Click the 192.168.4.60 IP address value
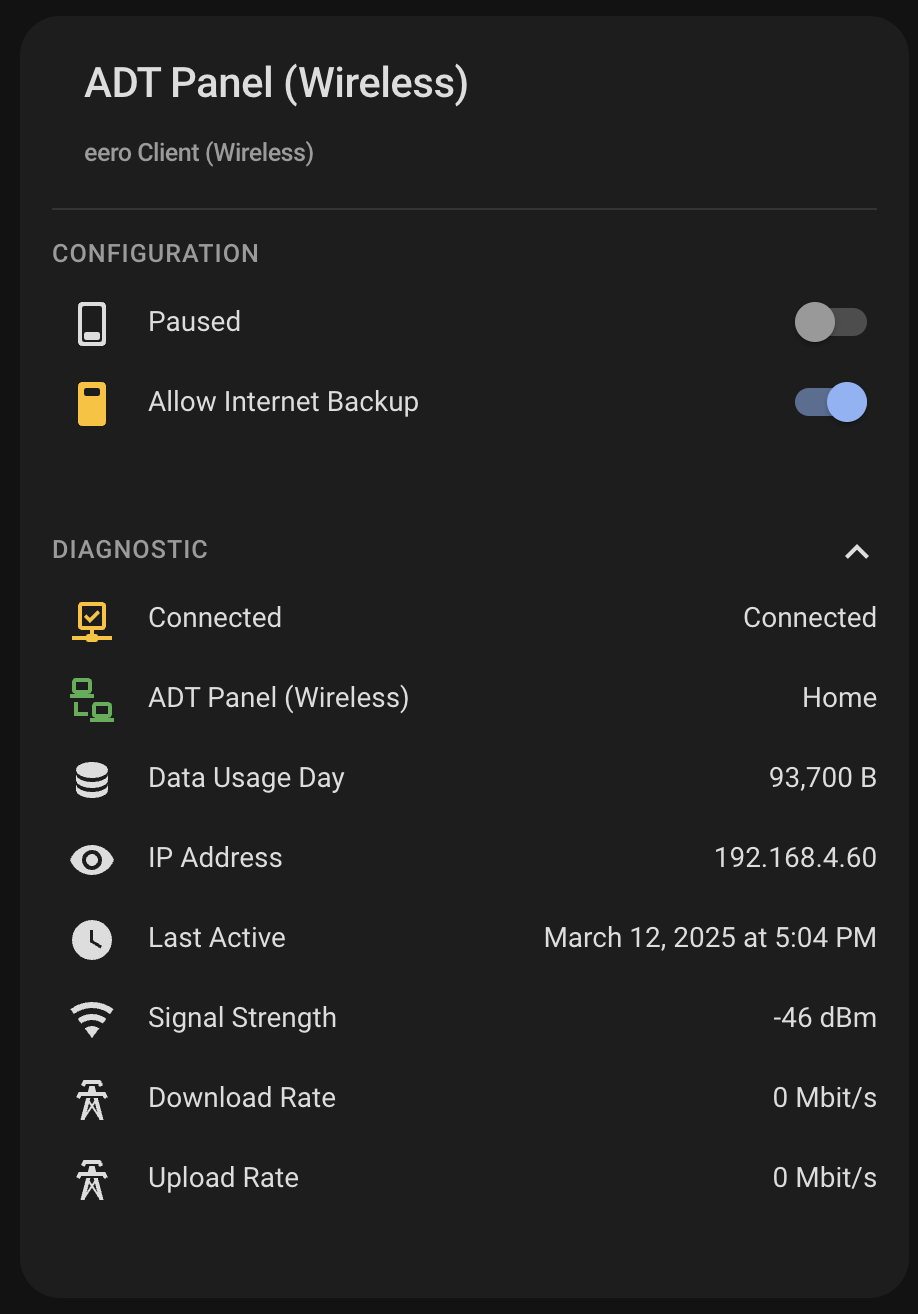The image size is (918, 1314). [x=795, y=858]
